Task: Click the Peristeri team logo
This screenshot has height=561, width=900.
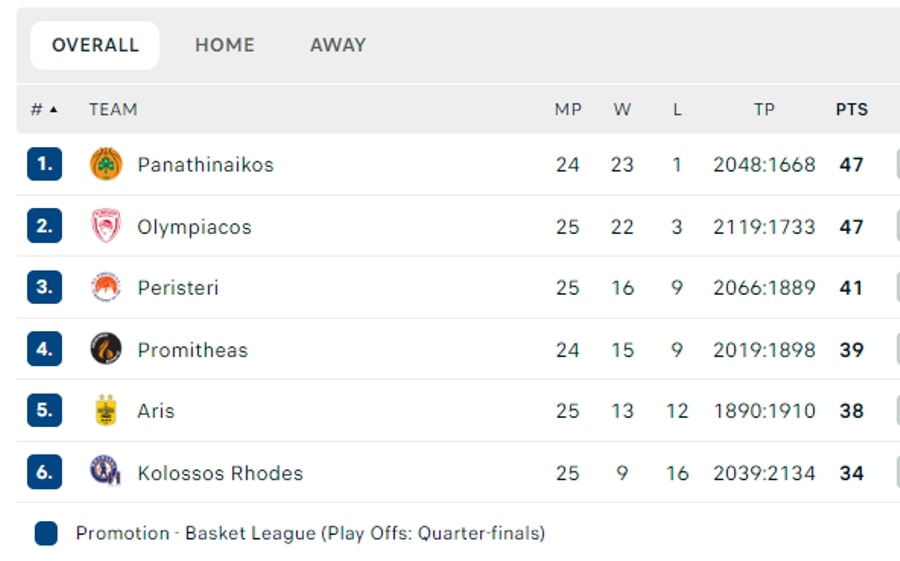Action: pyautogui.click(x=106, y=288)
